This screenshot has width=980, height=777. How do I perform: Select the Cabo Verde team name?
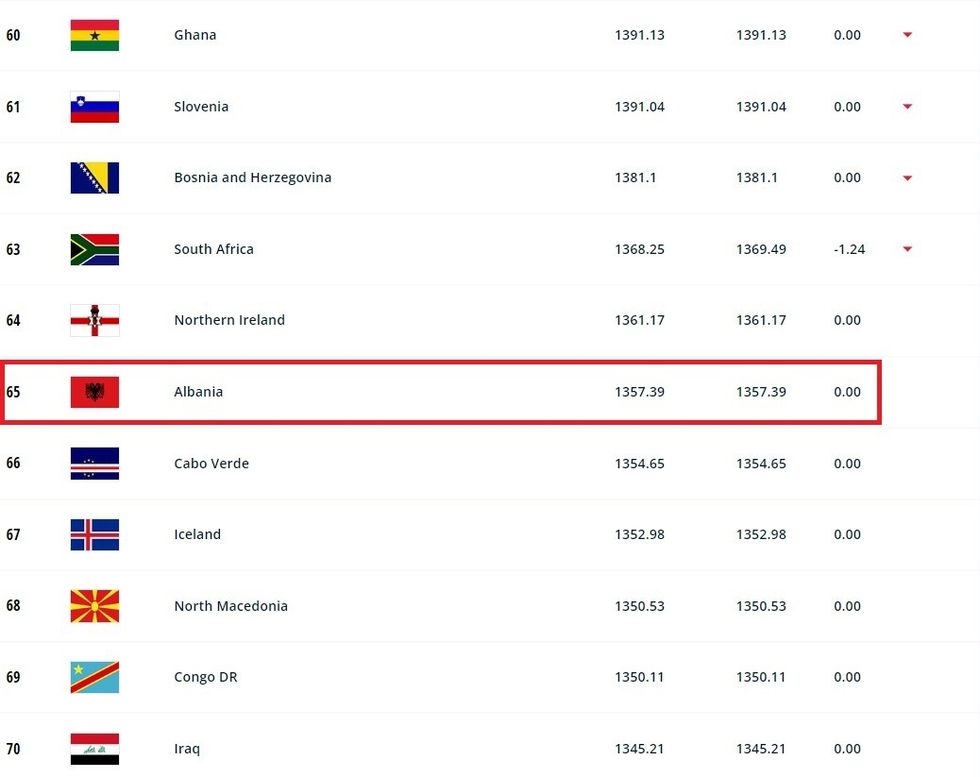click(x=211, y=463)
